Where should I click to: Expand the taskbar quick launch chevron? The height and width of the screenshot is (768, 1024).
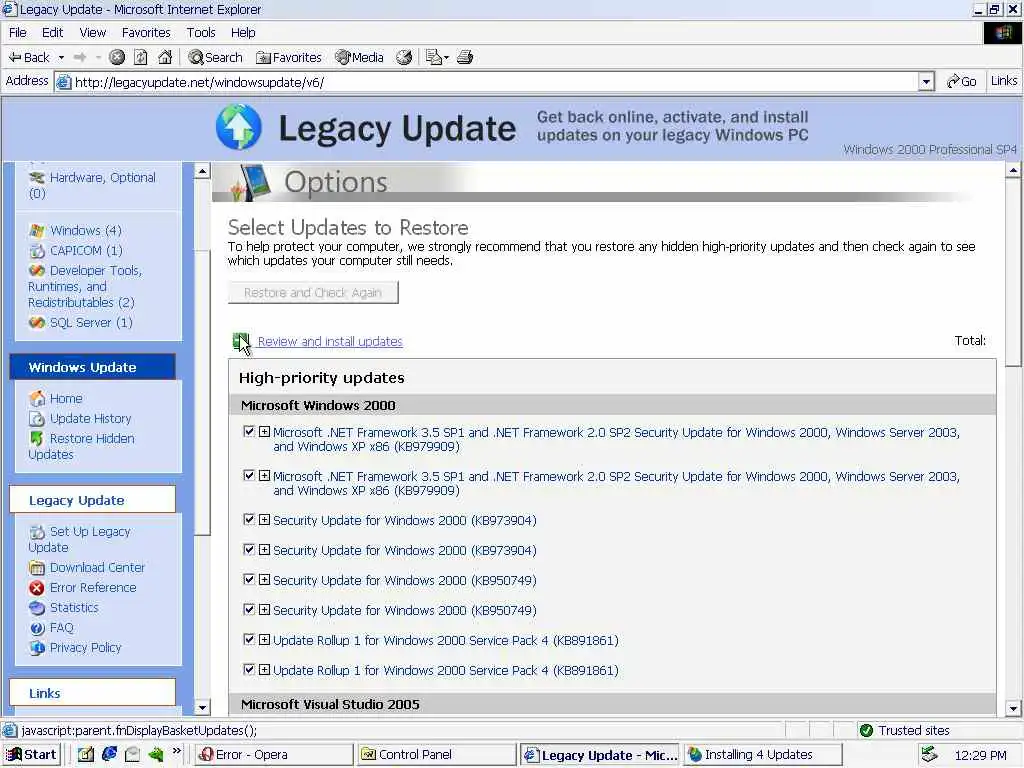pyautogui.click(x=176, y=752)
